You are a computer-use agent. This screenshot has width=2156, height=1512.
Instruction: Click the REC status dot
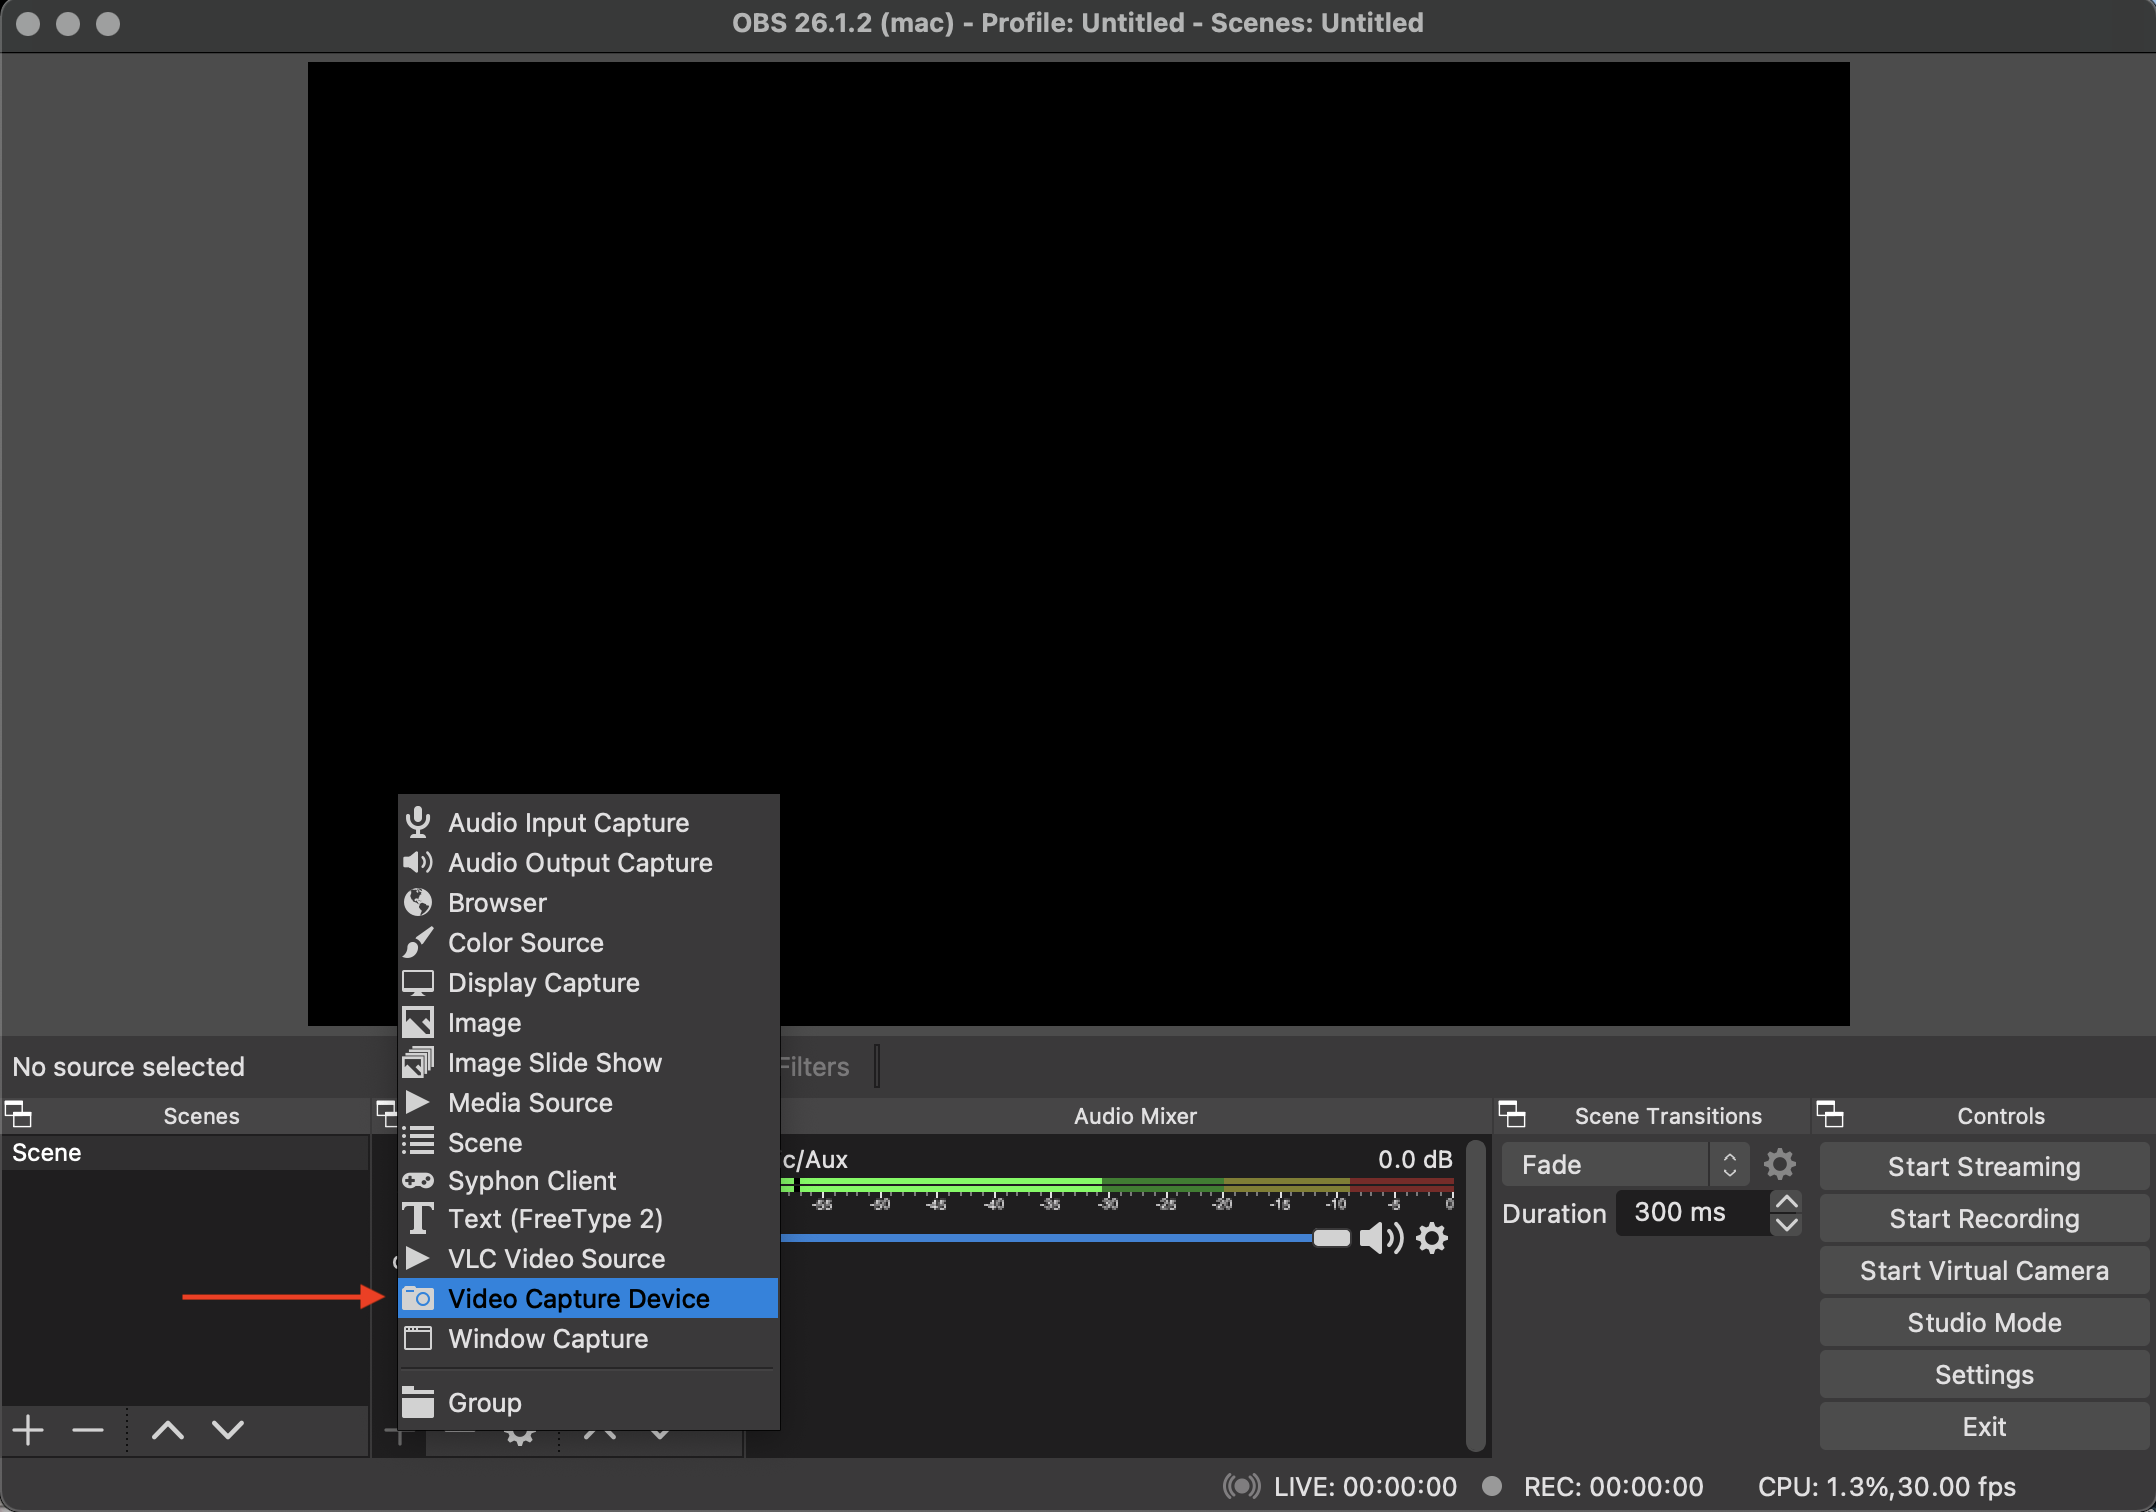pos(1492,1486)
